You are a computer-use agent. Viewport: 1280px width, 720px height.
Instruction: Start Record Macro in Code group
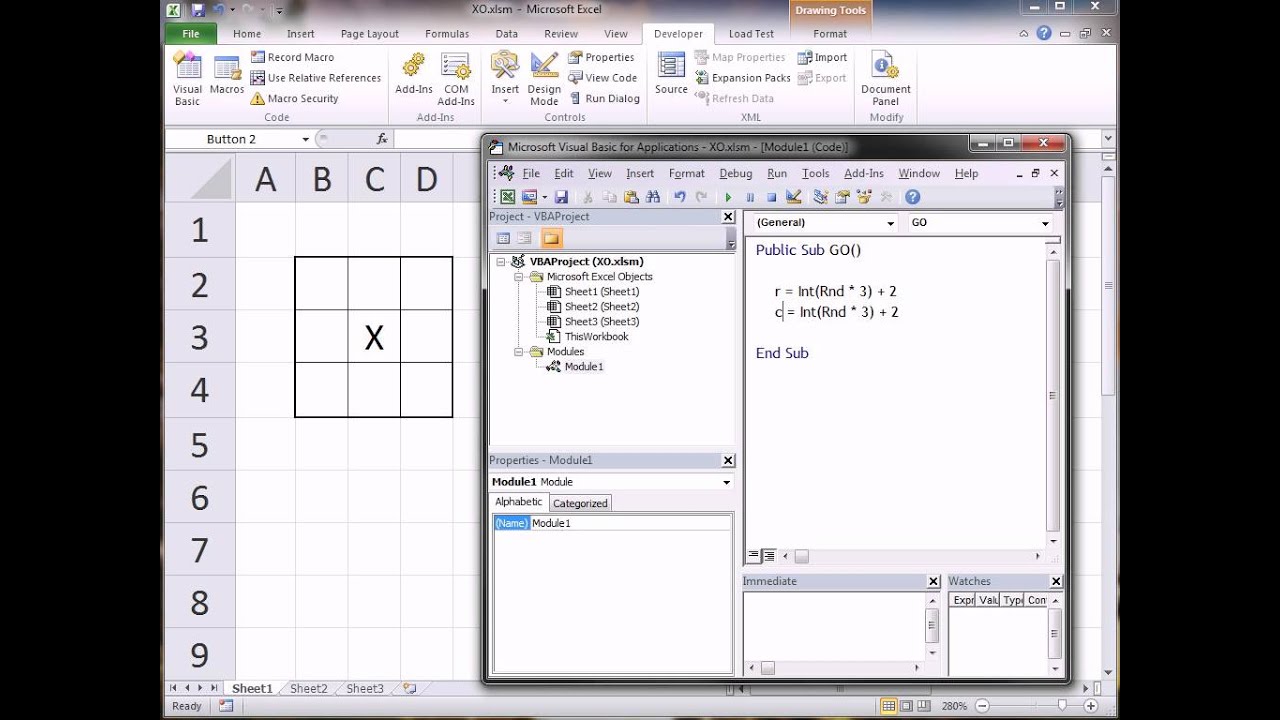pos(292,57)
